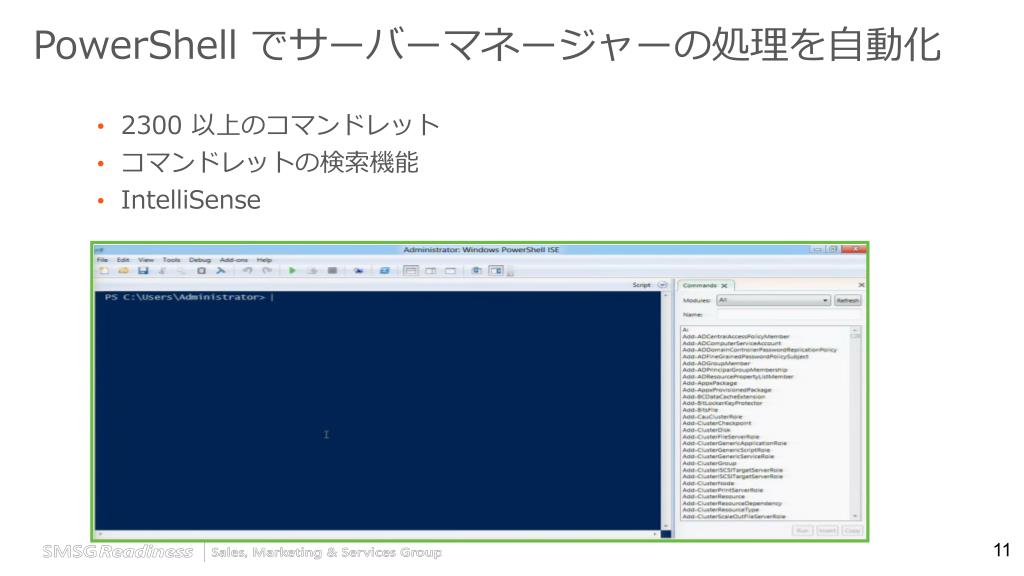Save the script with the floppy icon
This screenshot has height=576, width=1024.
(x=143, y=270)
